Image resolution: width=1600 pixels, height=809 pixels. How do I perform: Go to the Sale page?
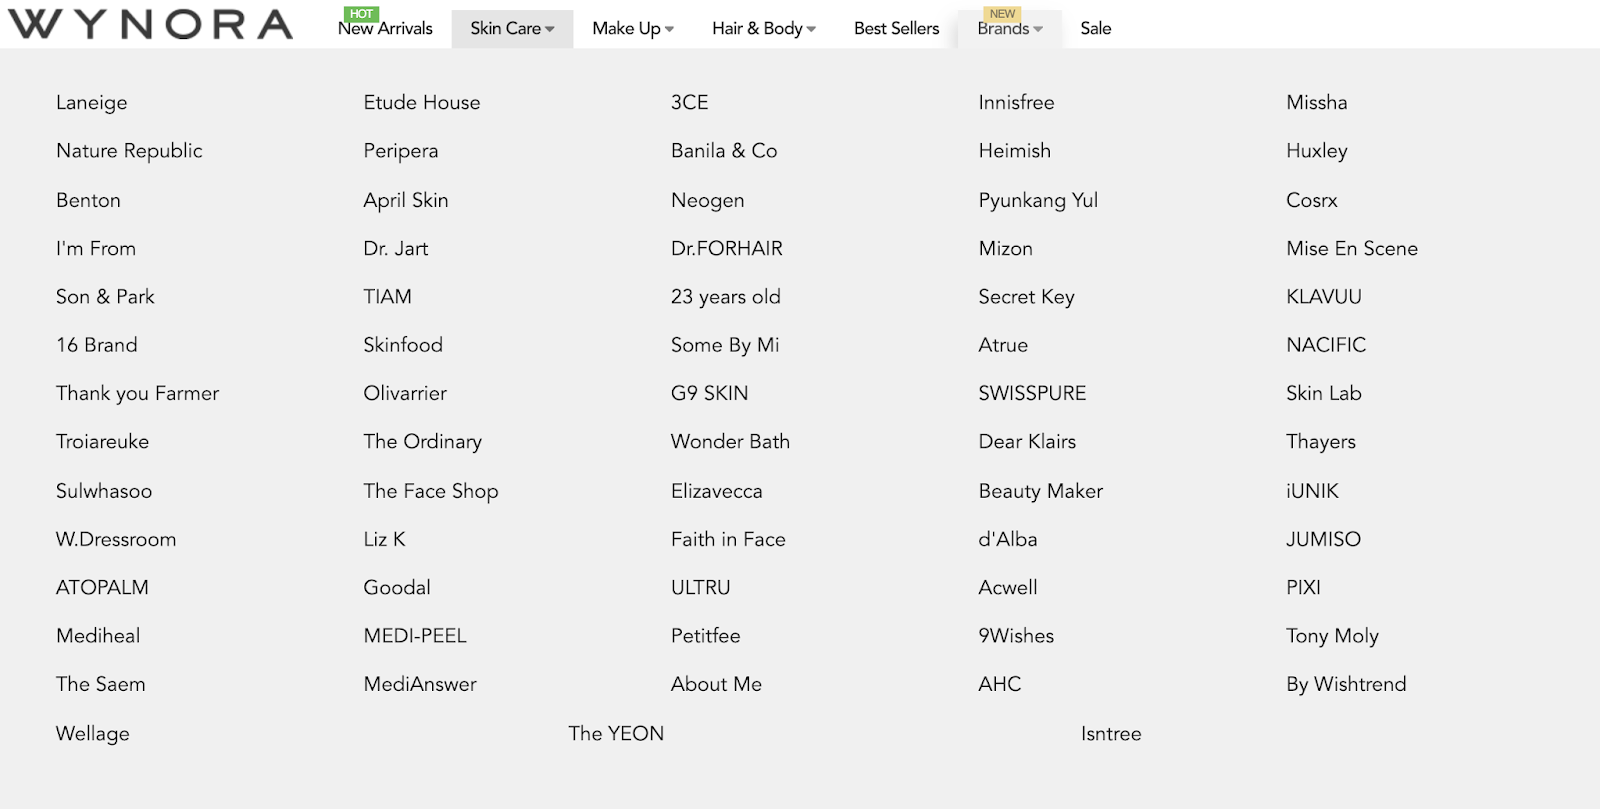click(x=1096, y=29)
